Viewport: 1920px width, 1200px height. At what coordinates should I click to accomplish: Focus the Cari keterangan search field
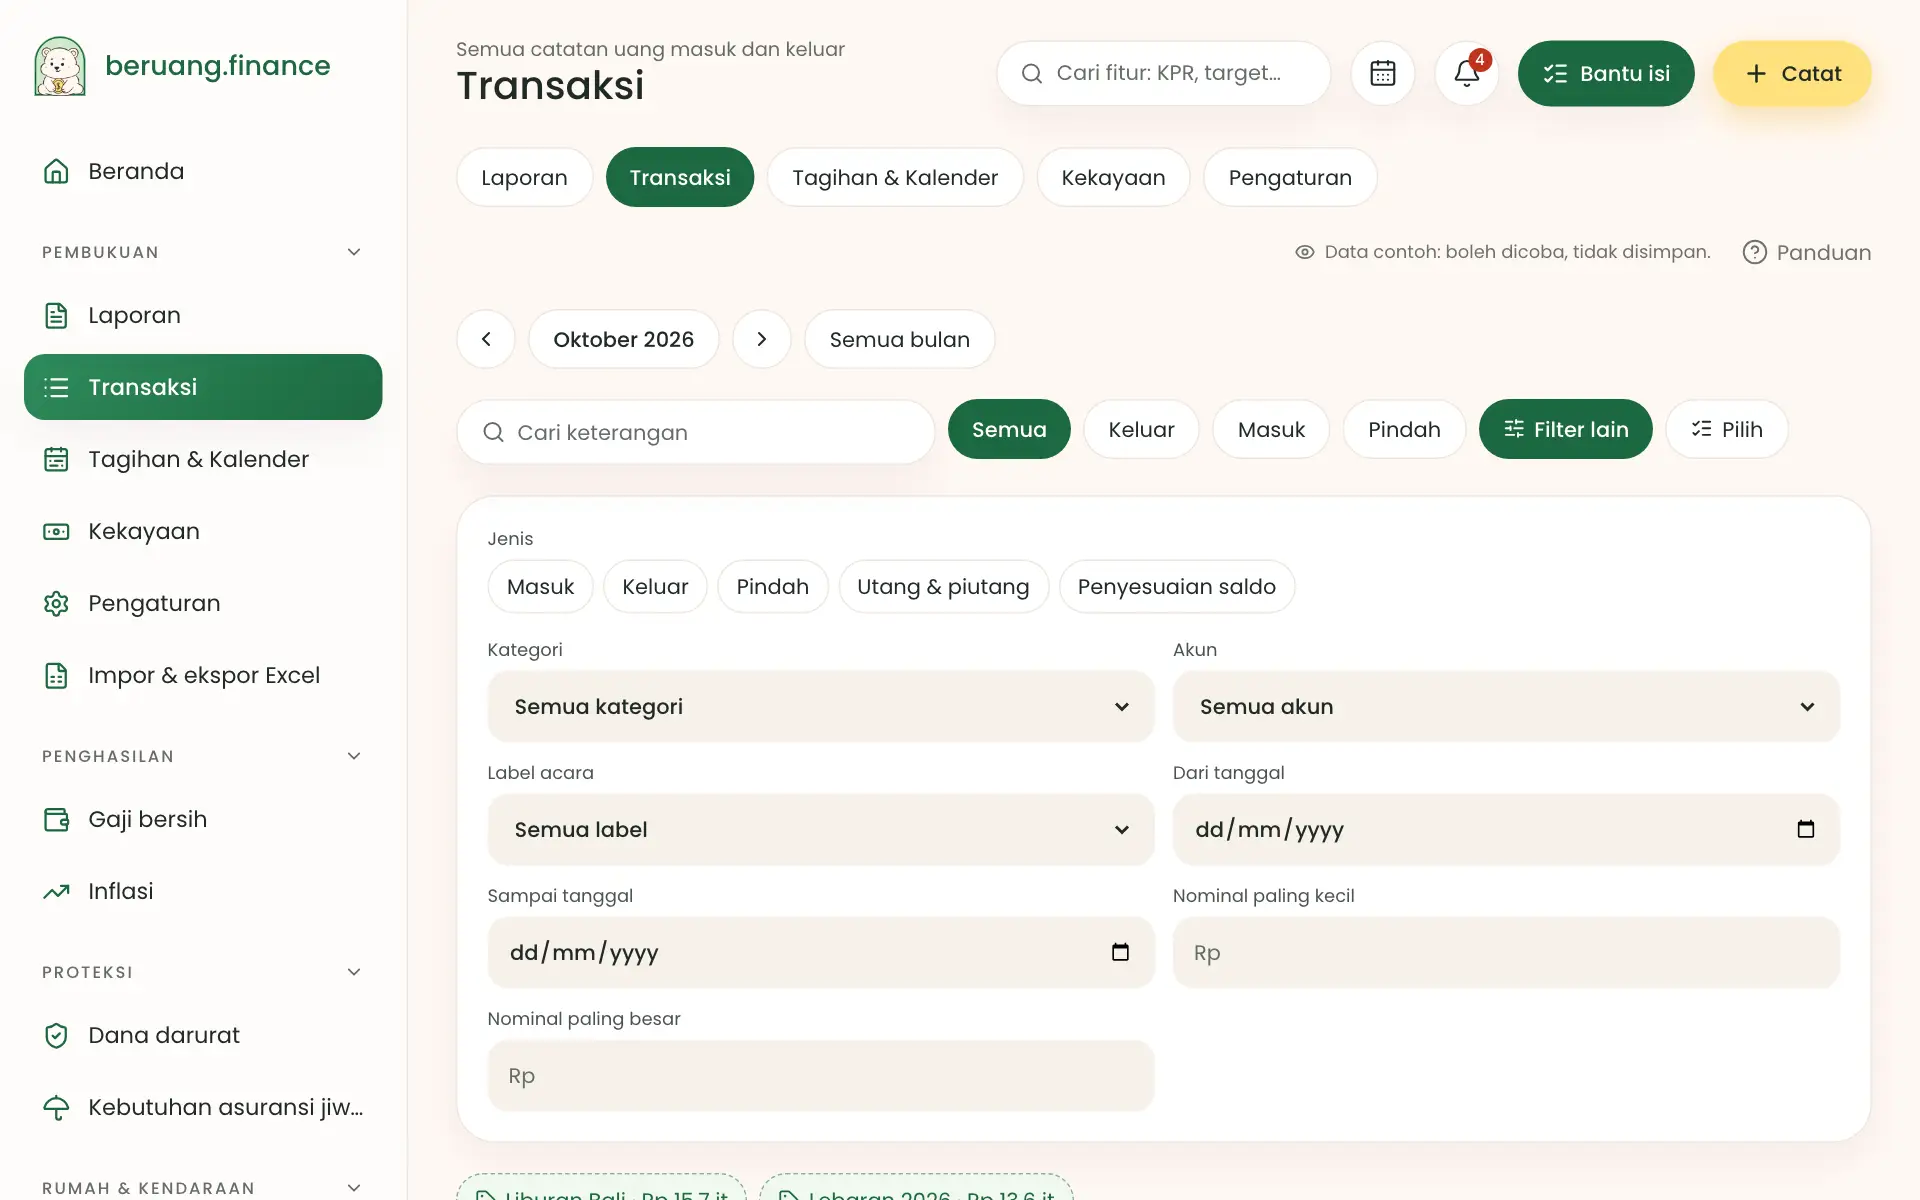[x=696, y=432]
